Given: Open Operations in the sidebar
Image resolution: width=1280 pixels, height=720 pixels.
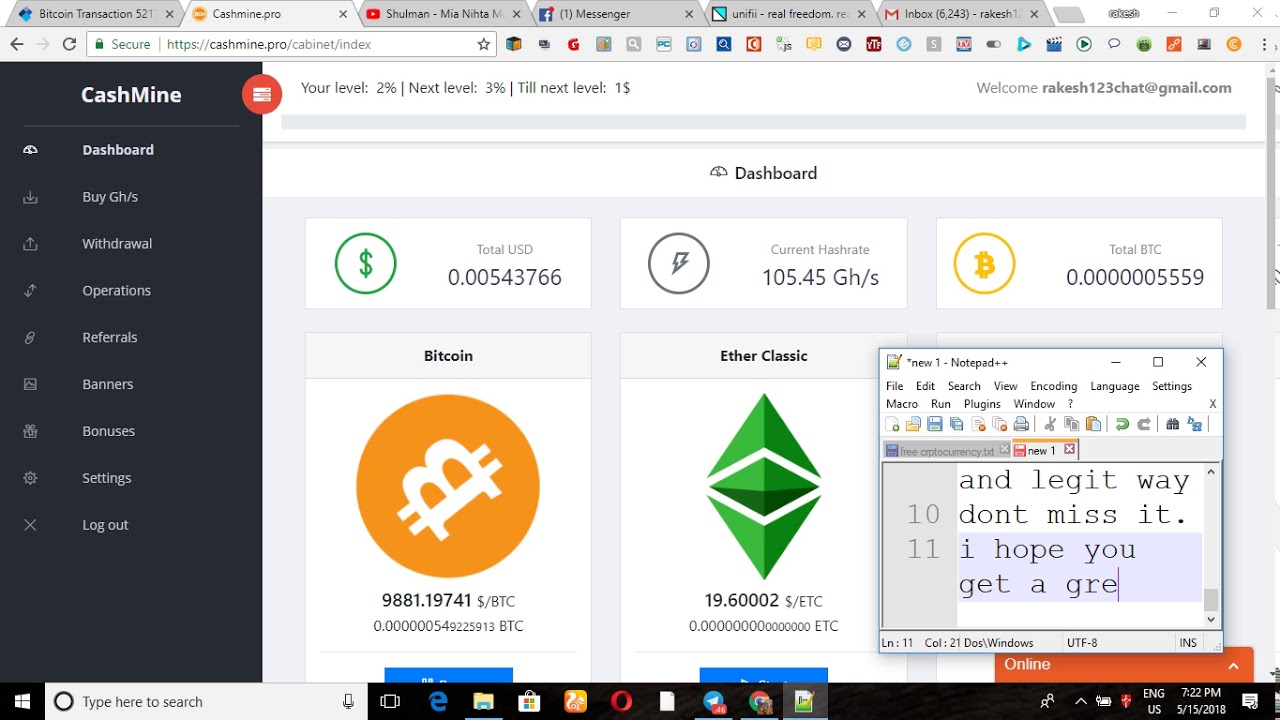Looking at the screenshot, I should [x=116, y=291].
